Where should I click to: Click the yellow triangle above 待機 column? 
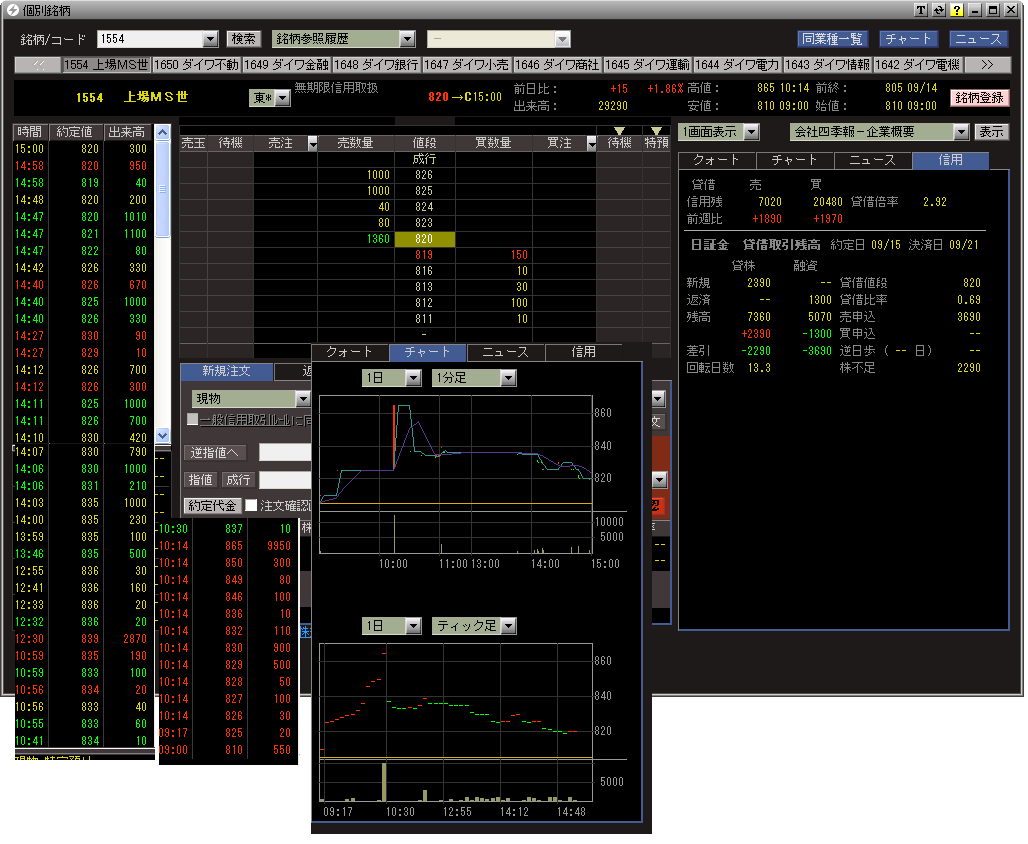pos(620,131)
